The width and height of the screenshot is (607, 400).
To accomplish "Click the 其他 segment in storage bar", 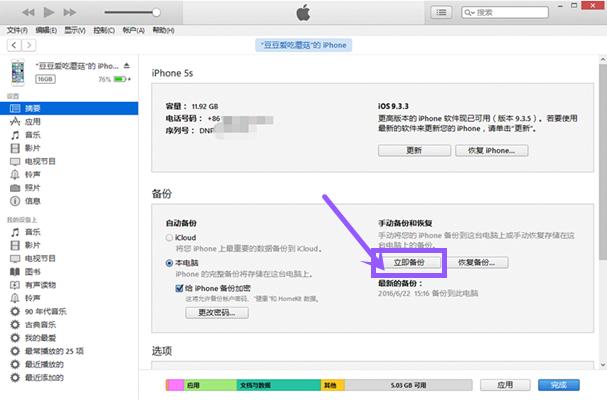I will pyautogui.click(x=333, y=385).
